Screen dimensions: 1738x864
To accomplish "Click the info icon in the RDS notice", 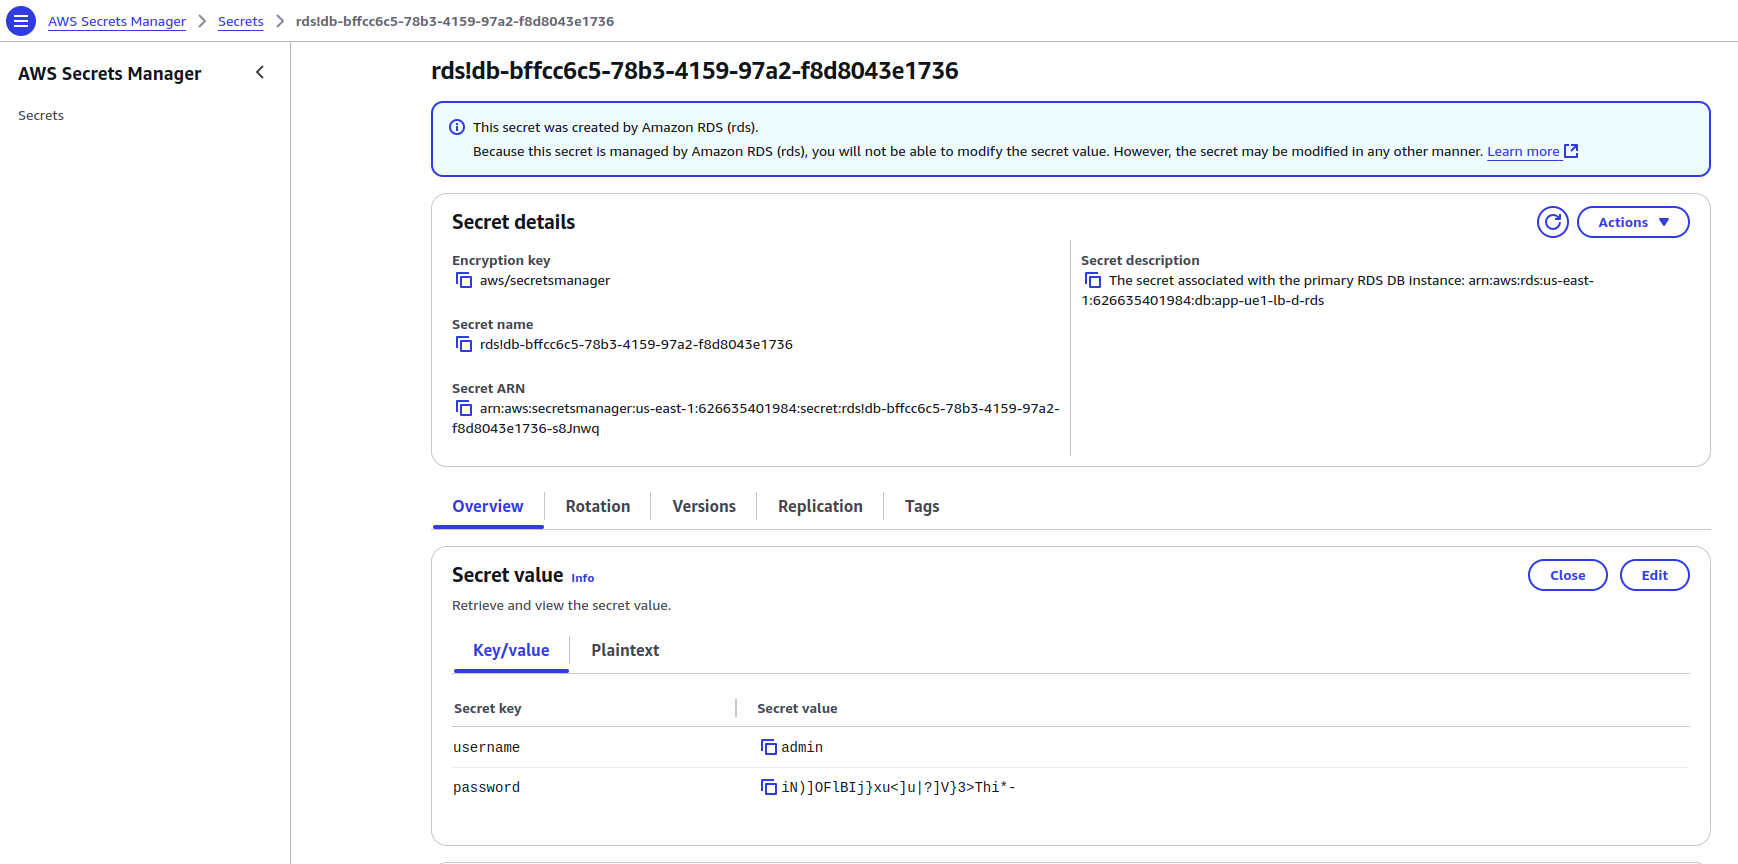I will coord(457,127).
